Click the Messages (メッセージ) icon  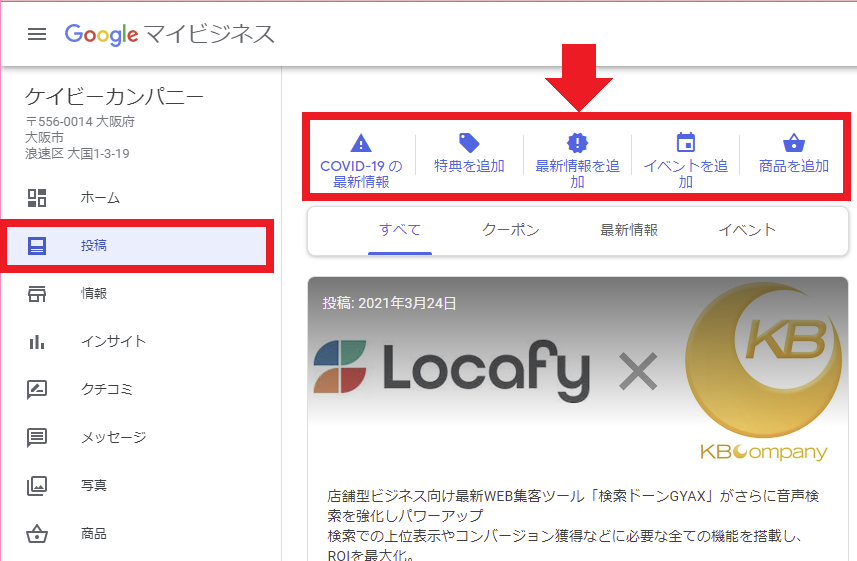[37, 437]
